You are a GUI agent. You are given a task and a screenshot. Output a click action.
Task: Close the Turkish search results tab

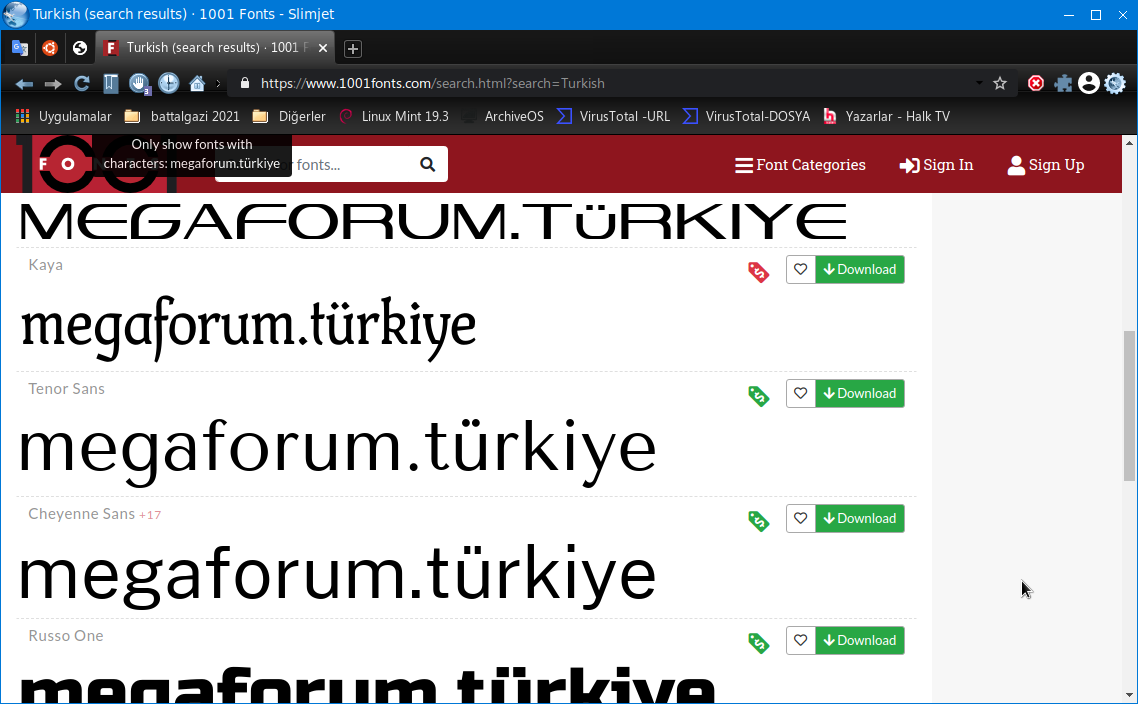[323, 48]
